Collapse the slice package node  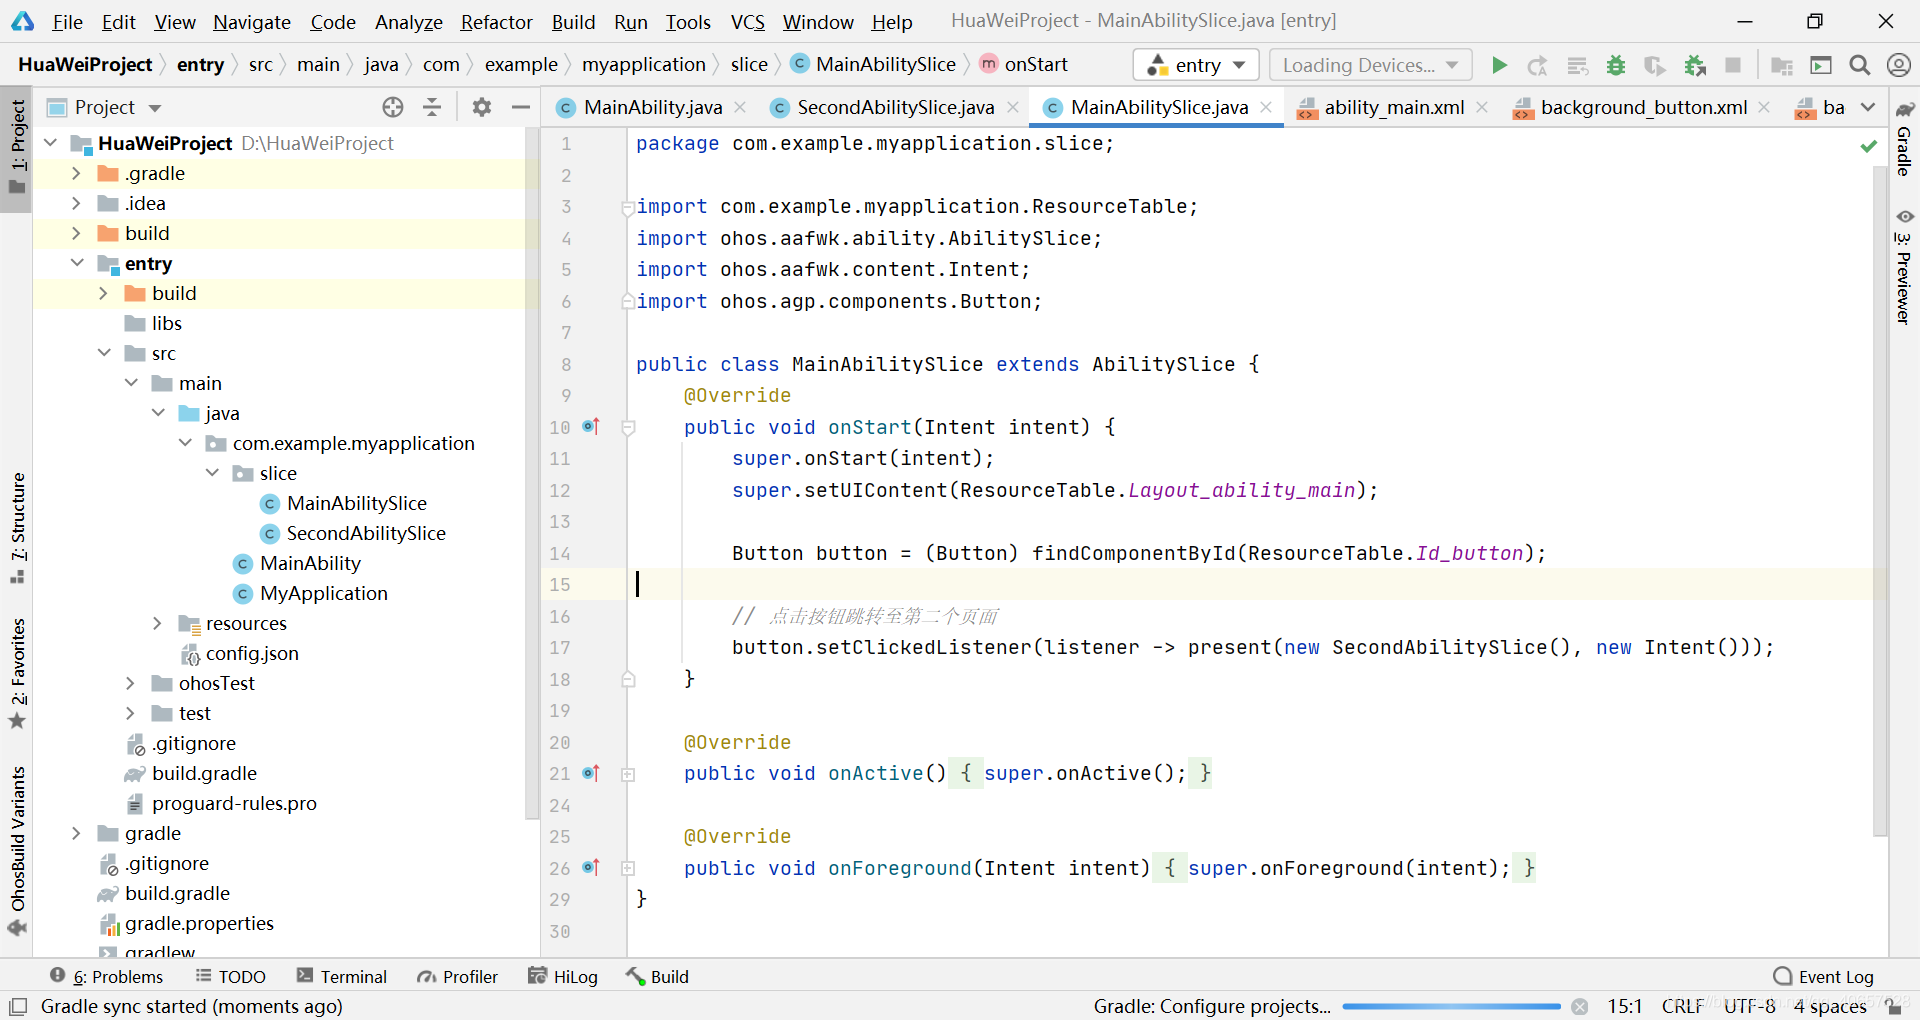pyautogui.click(x=212, y=473)
